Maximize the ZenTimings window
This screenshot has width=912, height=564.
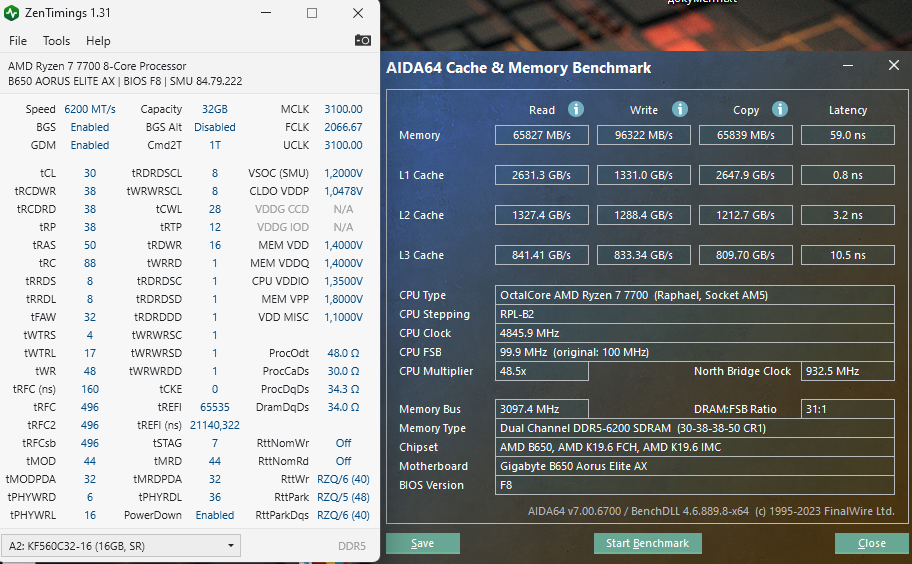312,13
